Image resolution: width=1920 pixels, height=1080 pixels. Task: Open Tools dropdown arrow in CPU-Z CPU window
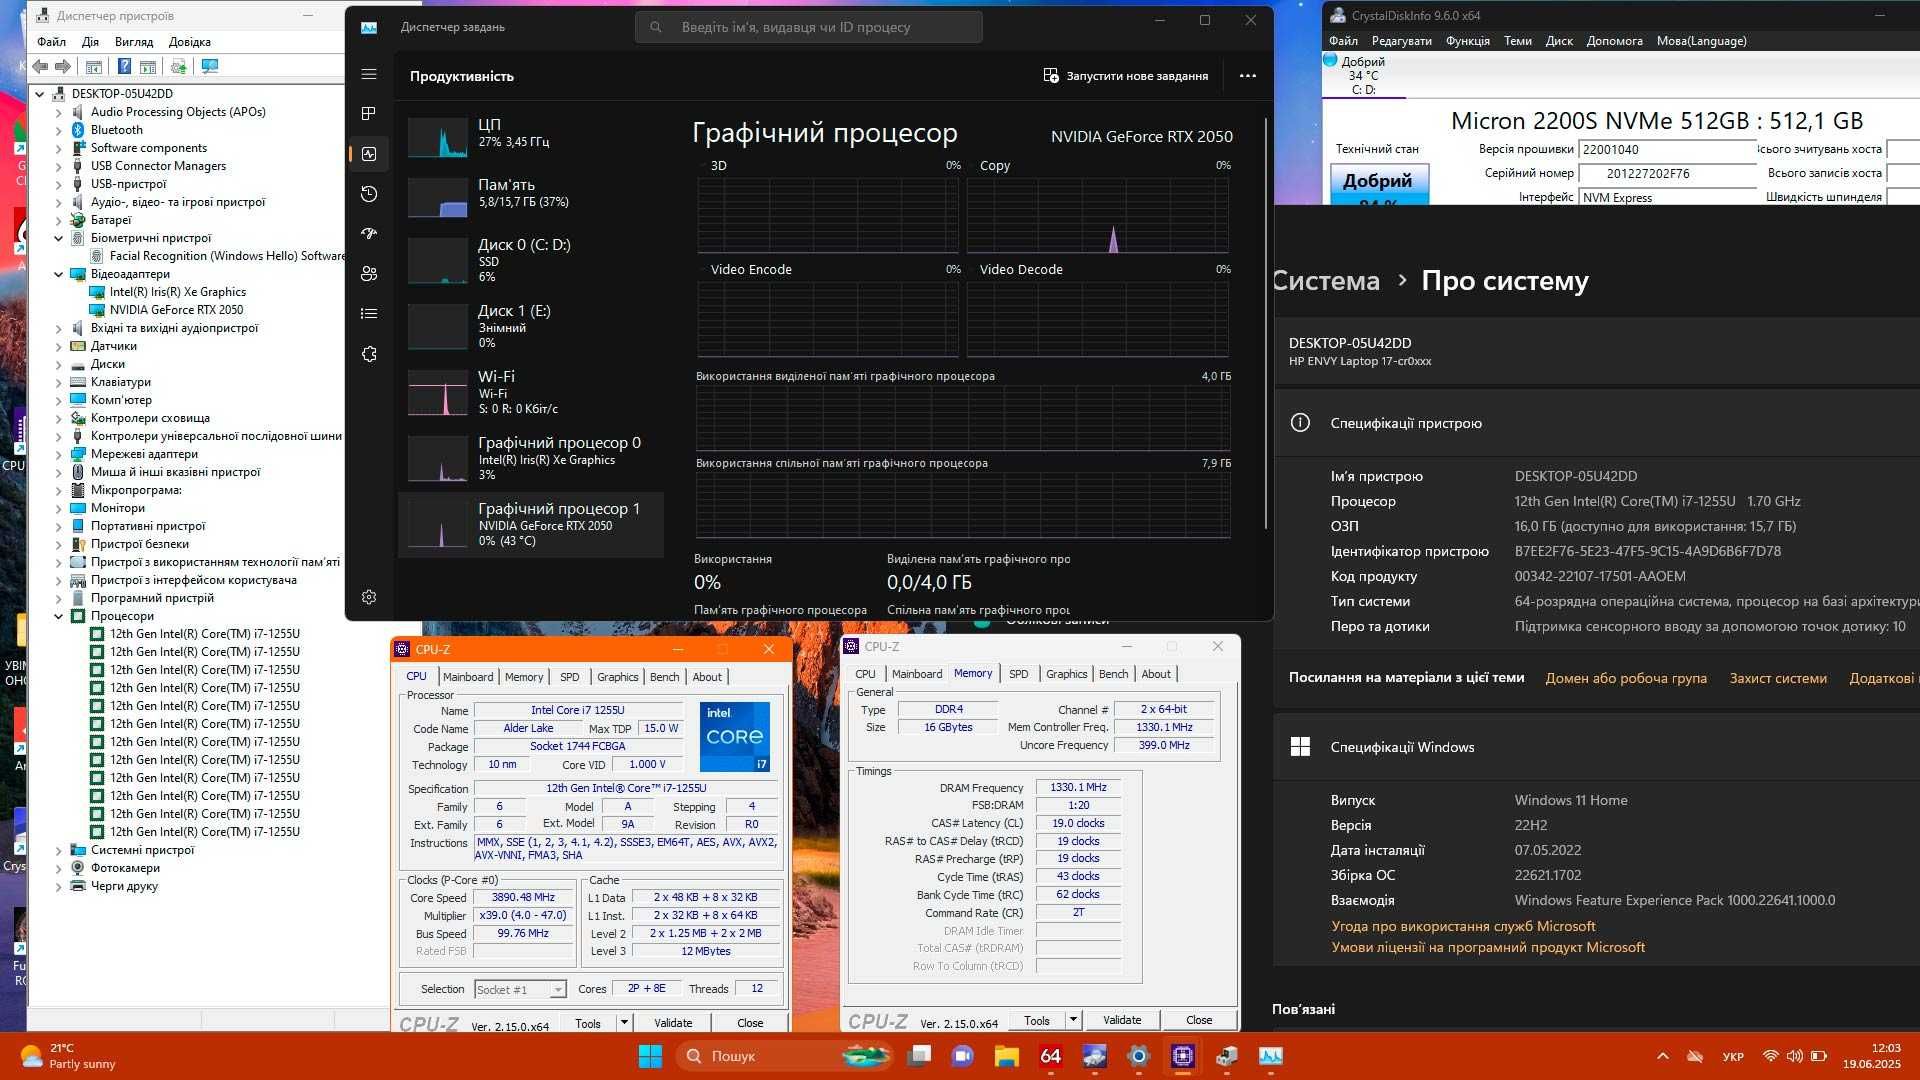tap(623, 1022)
